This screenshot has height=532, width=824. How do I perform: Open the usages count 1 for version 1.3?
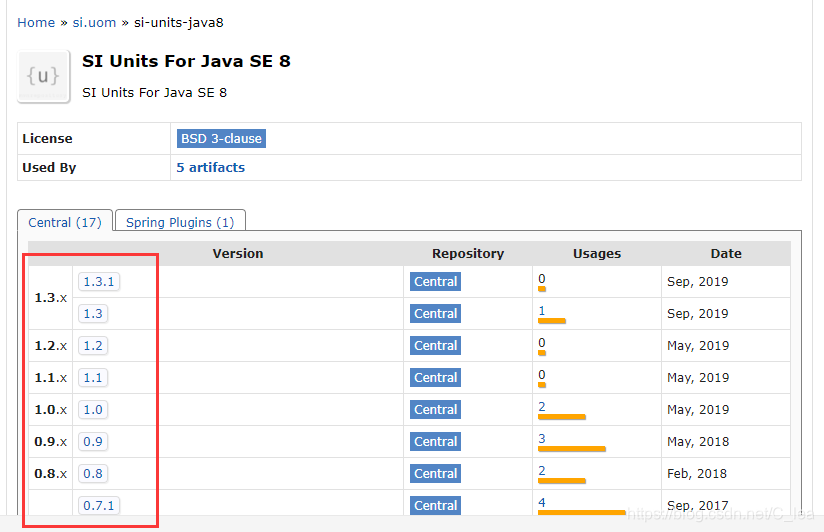coord(542,311)
